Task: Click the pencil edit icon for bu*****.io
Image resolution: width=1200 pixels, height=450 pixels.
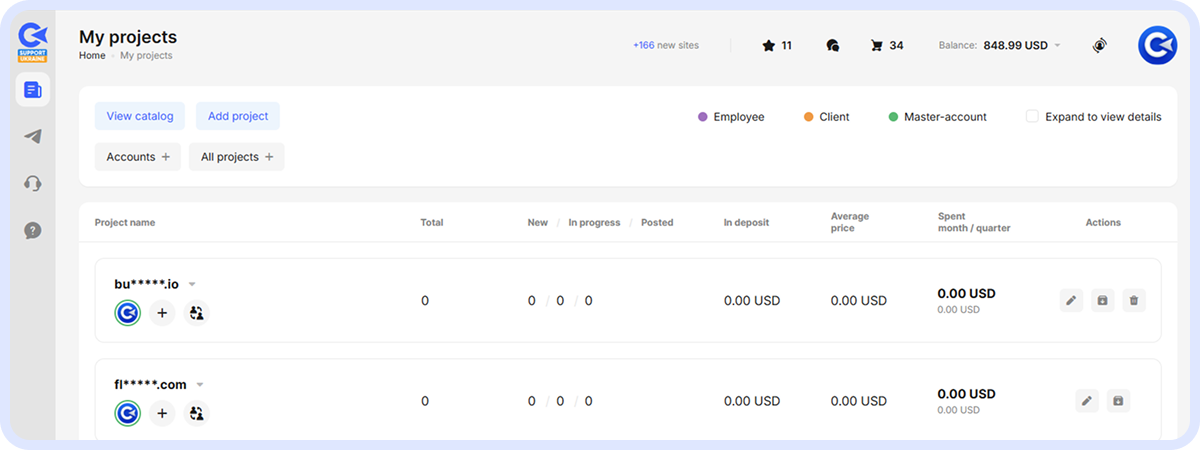Action: pos(1072,300)
